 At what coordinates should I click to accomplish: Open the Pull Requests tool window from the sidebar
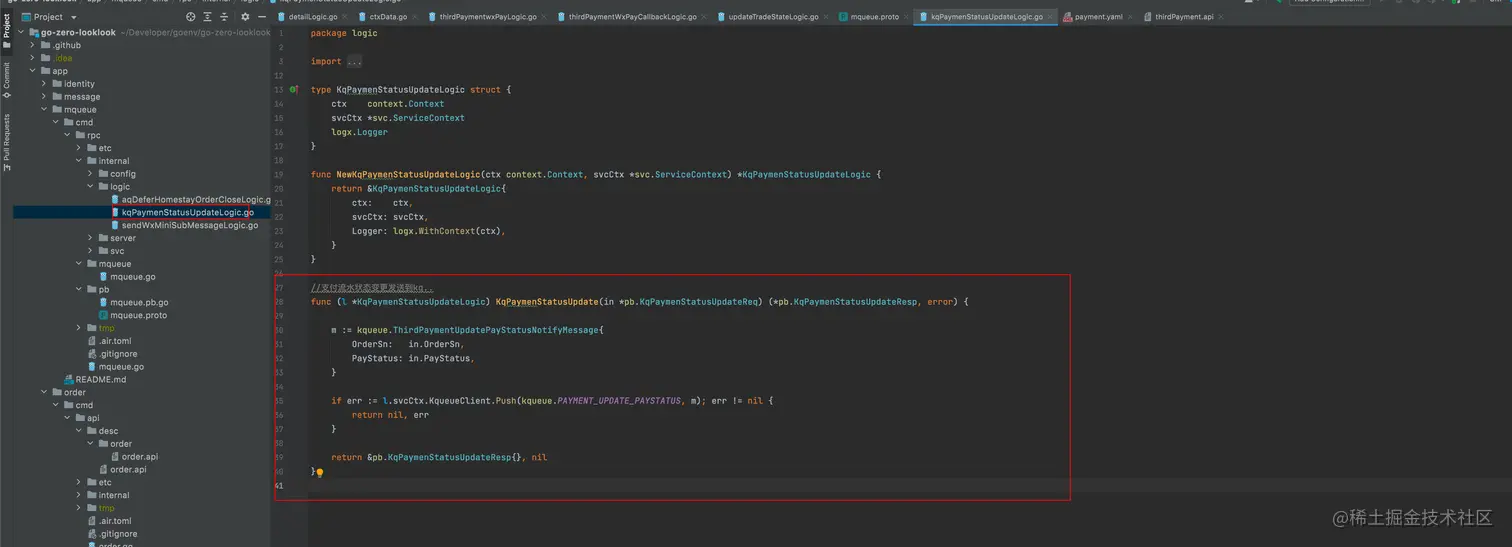[x=7, y=141]
